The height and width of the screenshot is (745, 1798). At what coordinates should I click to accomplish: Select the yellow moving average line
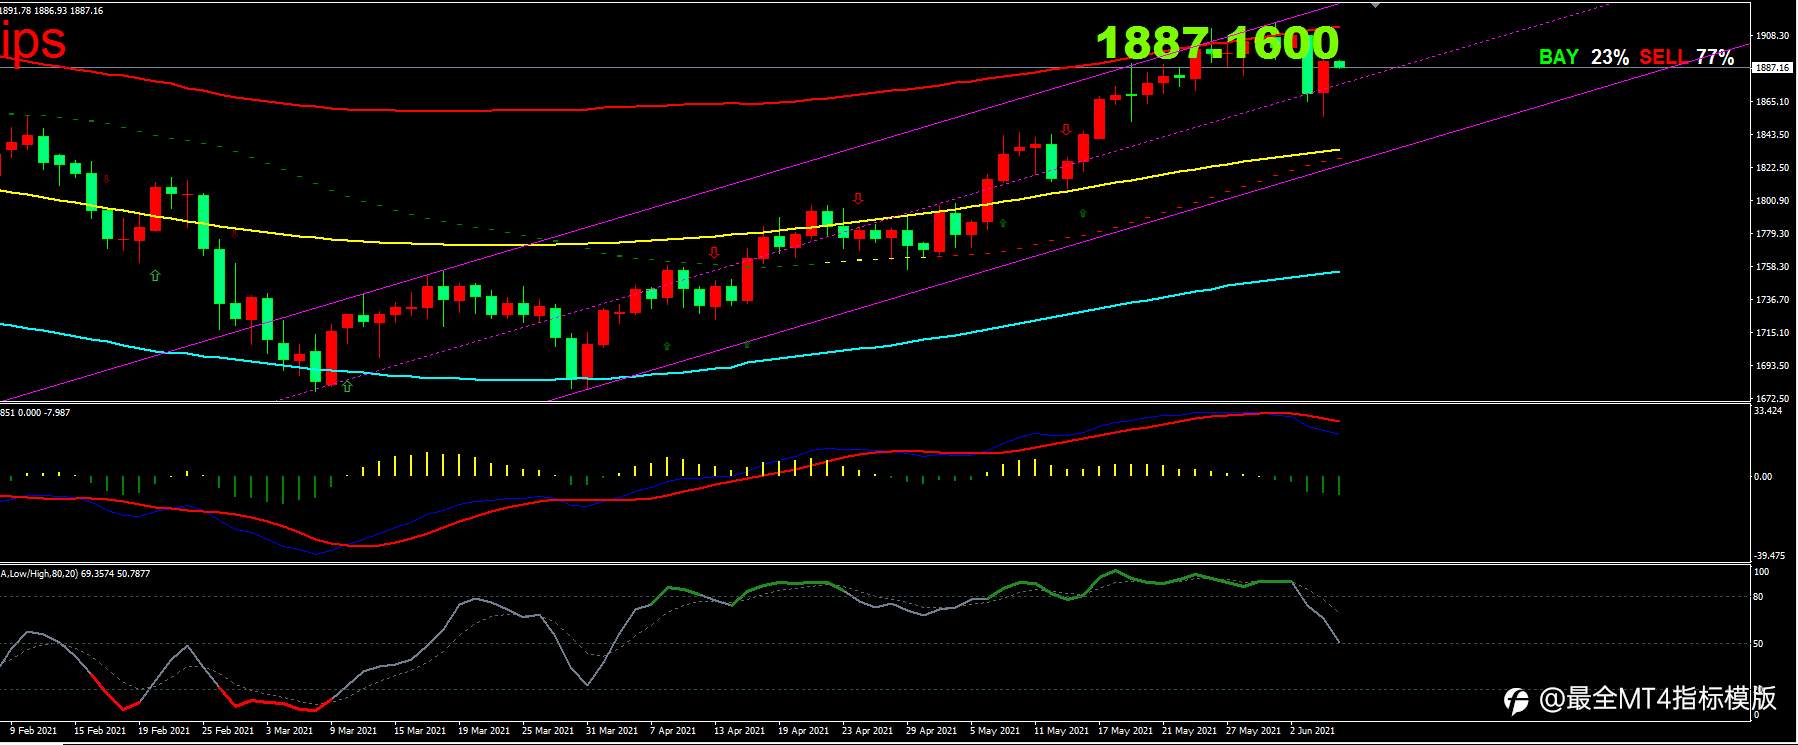pos(670,240)
